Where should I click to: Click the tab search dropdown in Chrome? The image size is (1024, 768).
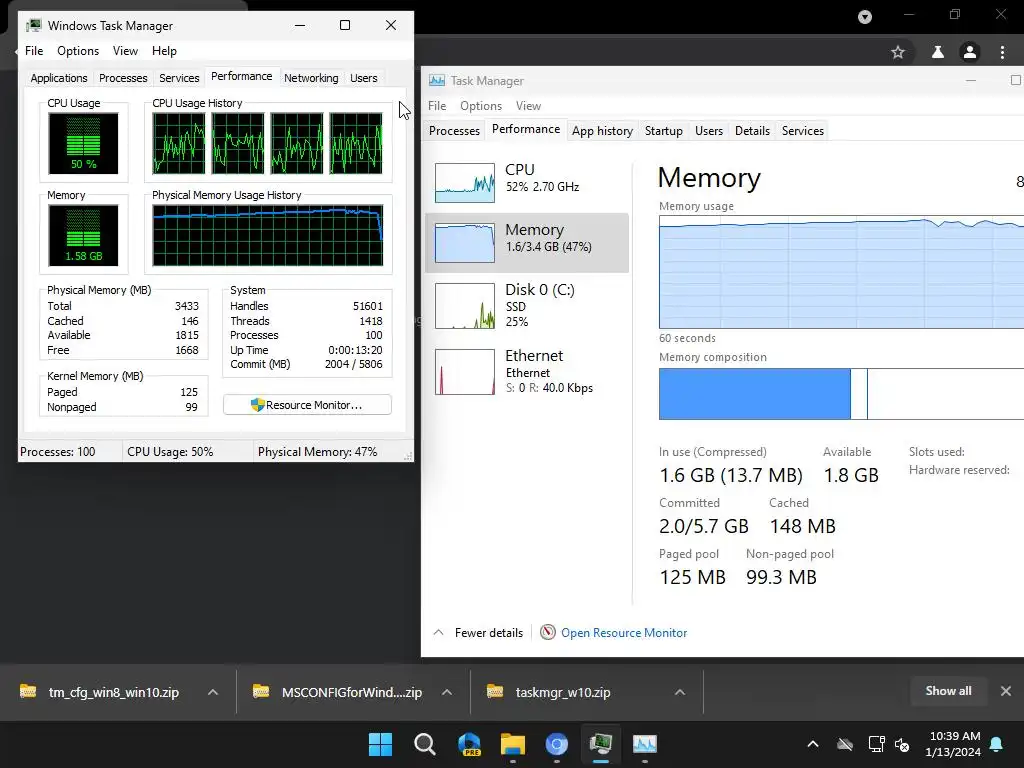(x=865, y=17)
